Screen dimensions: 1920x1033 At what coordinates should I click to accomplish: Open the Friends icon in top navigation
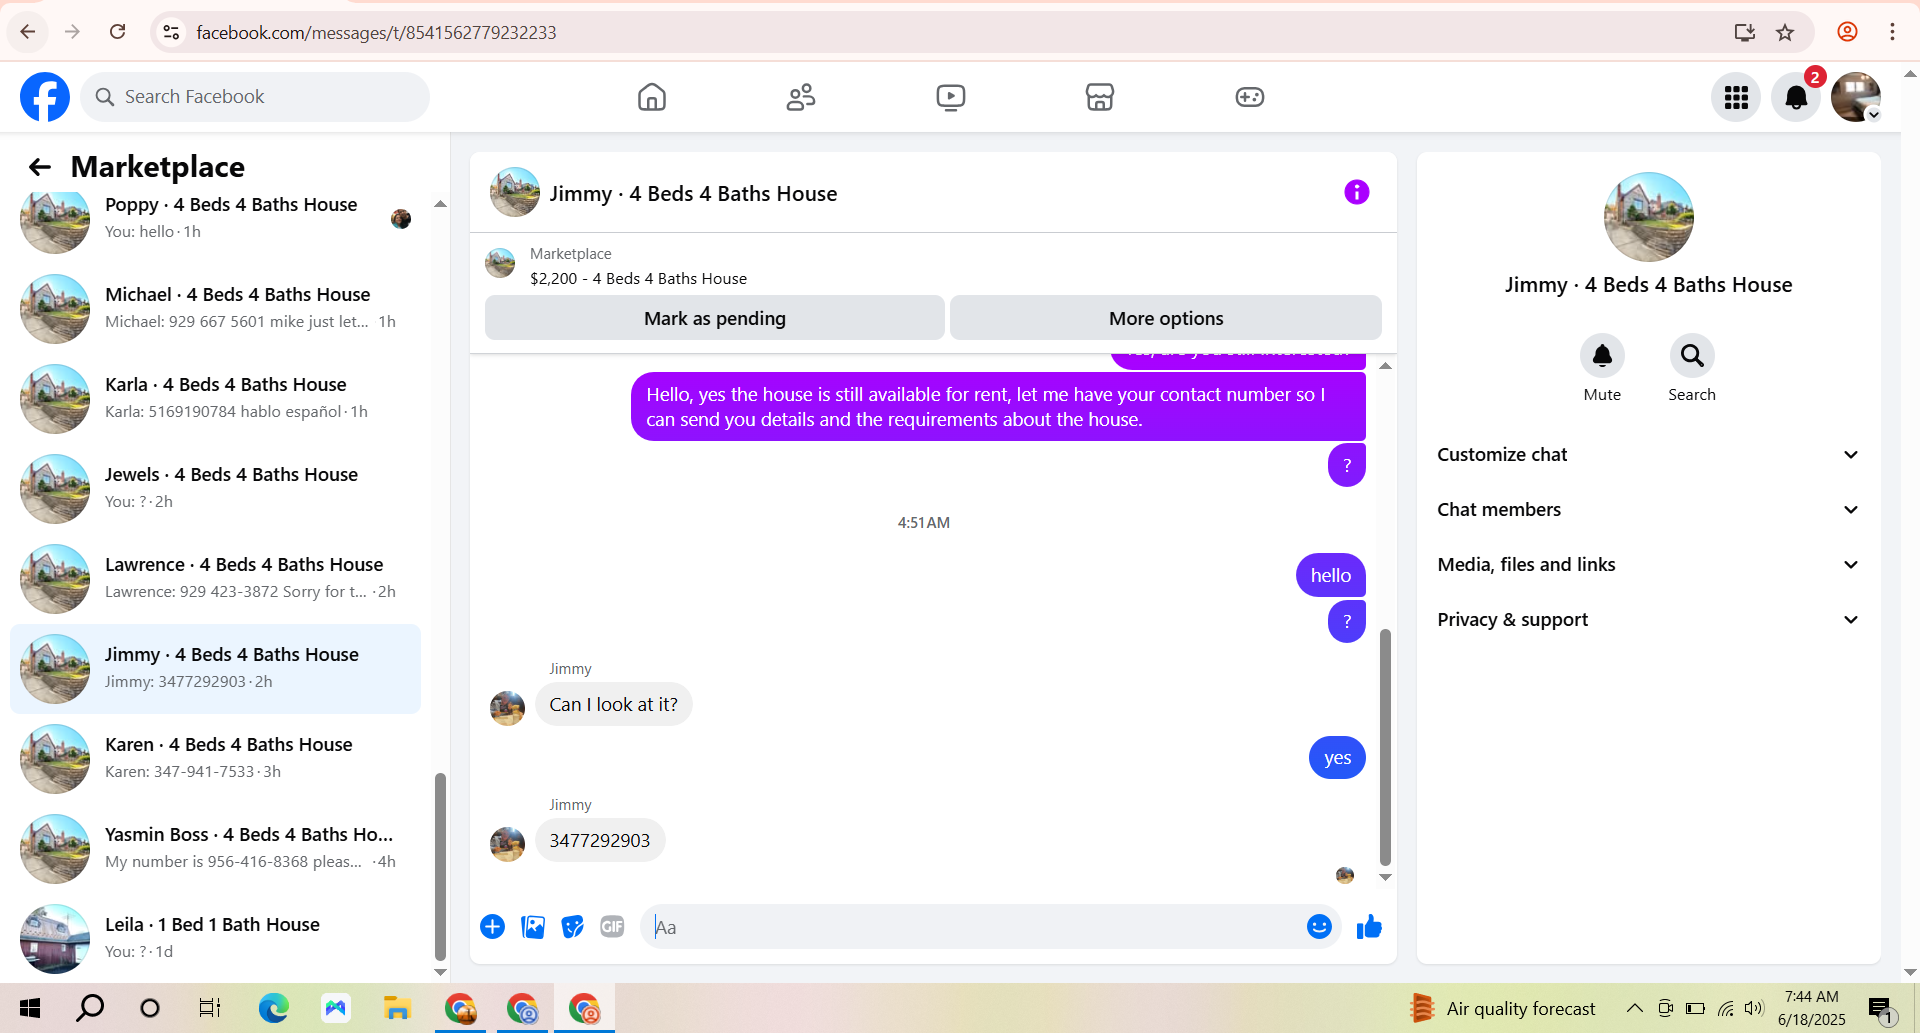point(801,97)
